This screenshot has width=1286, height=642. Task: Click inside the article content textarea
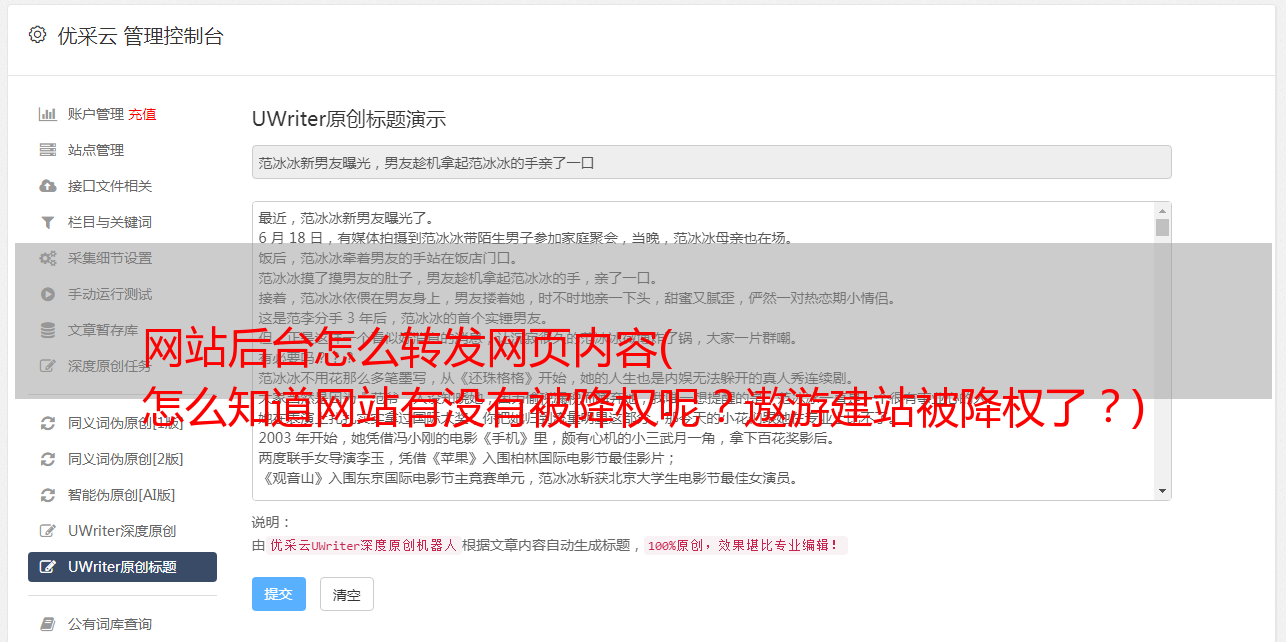pos(703,351)
